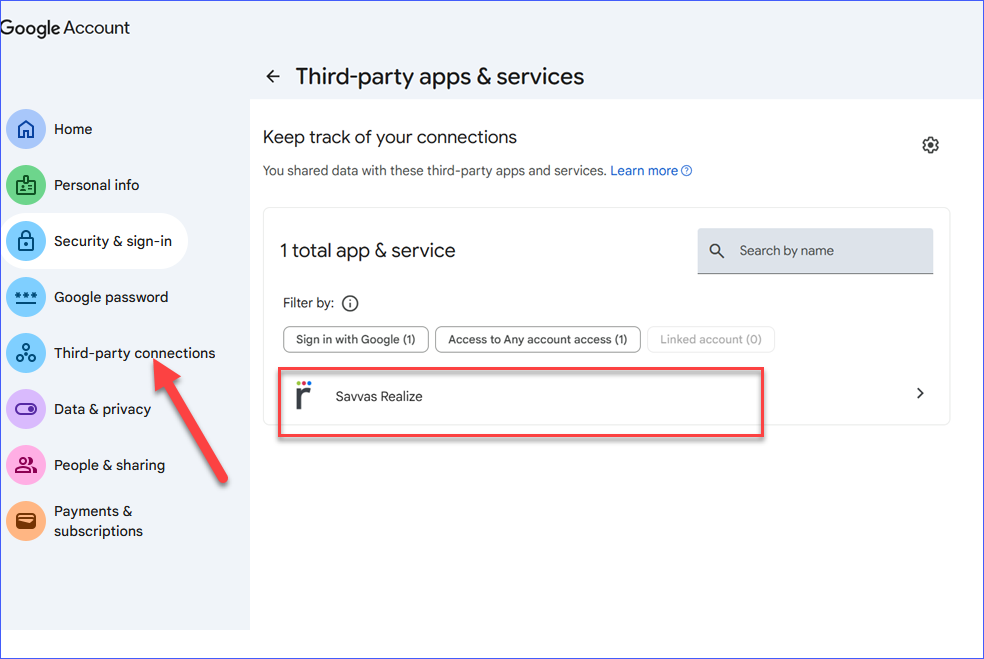Viewport: 984px width, 659px height.
Task: Open Personal info in the sidebar
Action: point(97,185)
